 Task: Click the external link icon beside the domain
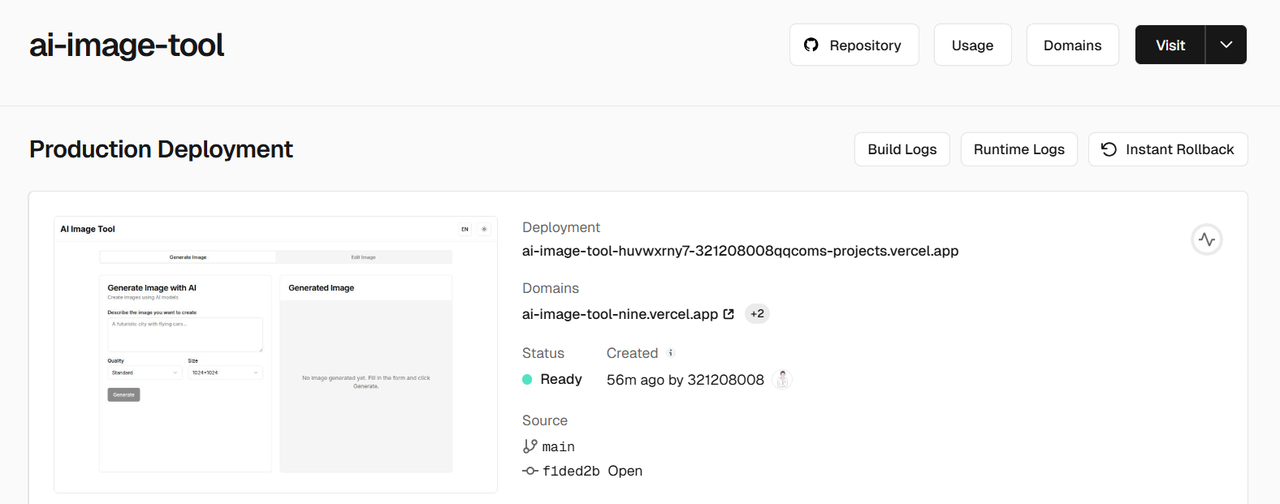point(728,314)
